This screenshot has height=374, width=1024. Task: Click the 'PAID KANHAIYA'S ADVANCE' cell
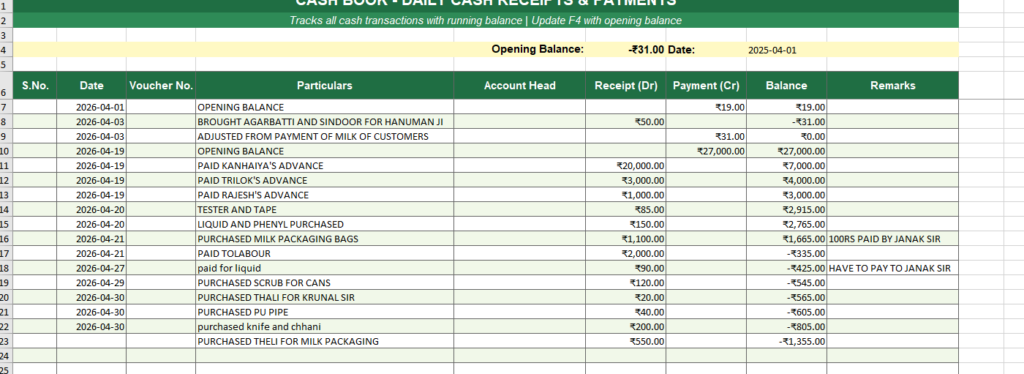[325, 166]
